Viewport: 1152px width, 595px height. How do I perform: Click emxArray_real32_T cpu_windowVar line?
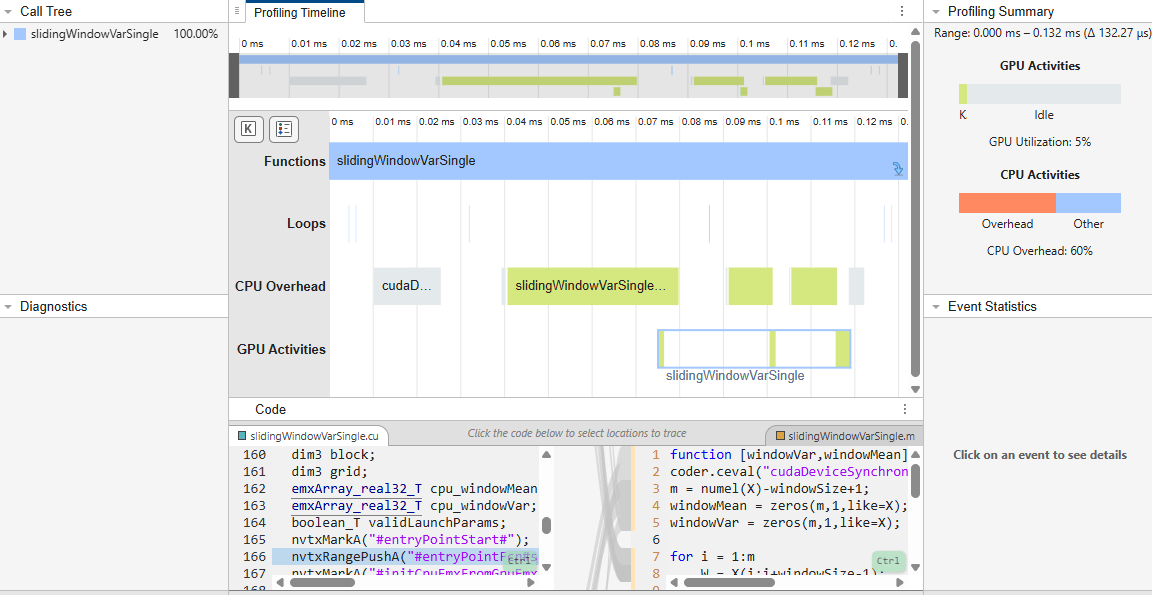(x=414, y=506)
